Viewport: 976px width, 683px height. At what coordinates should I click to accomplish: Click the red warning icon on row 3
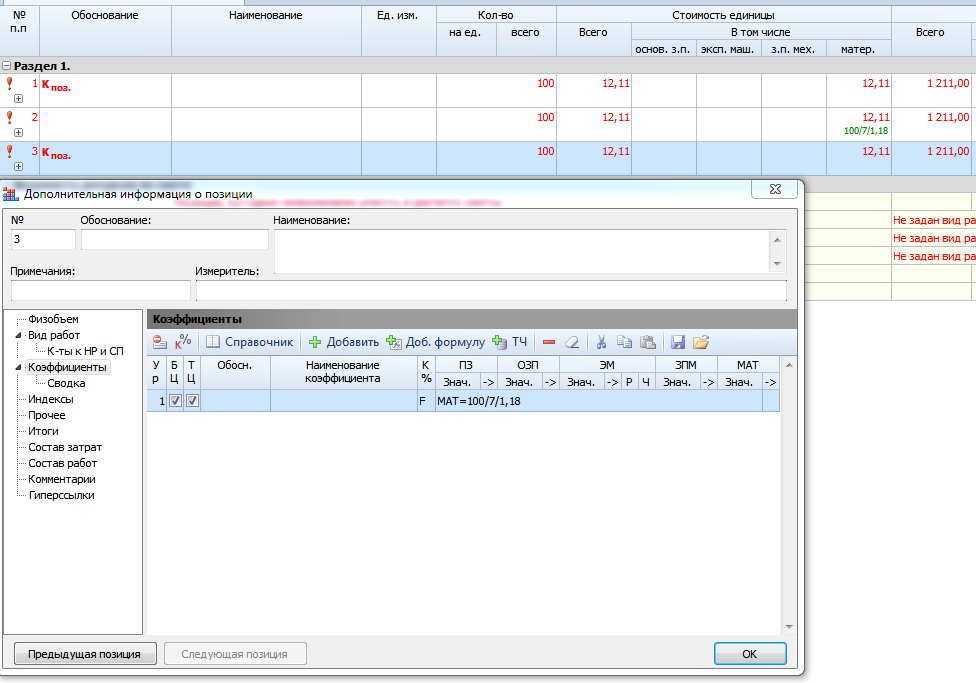pyautogui.click(x=9, y=151)
